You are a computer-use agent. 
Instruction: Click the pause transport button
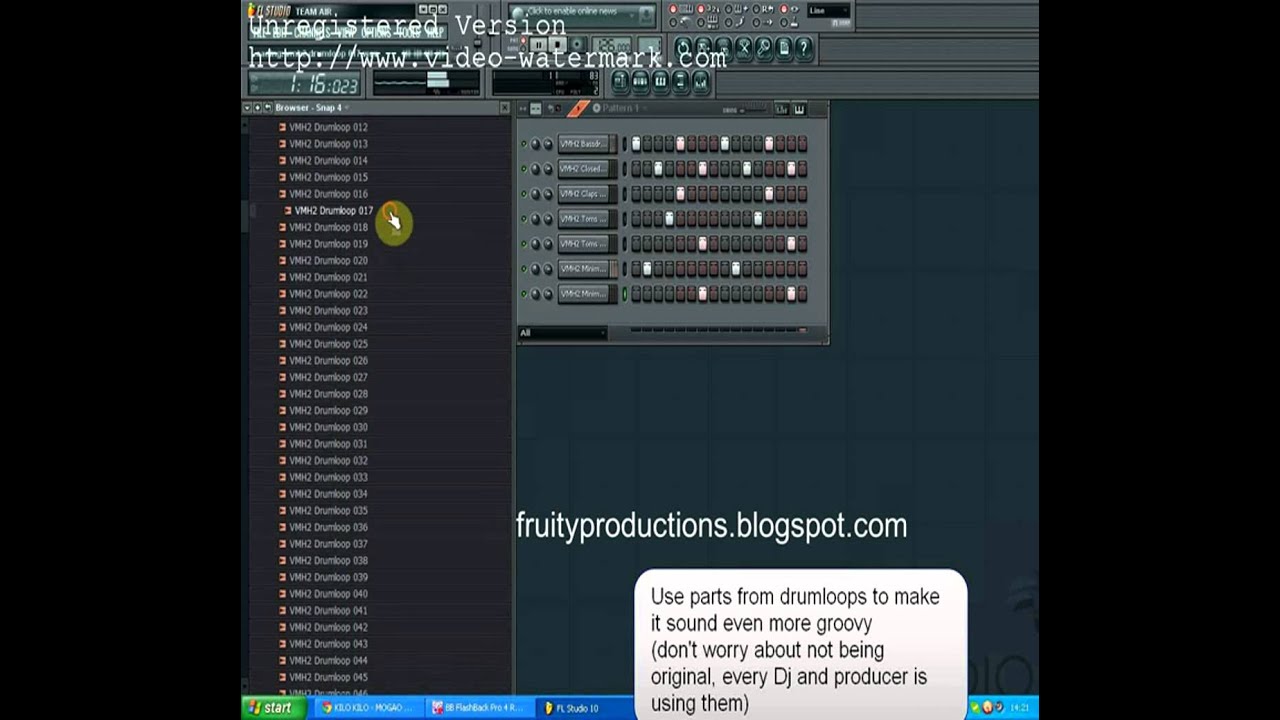[538, 44]
